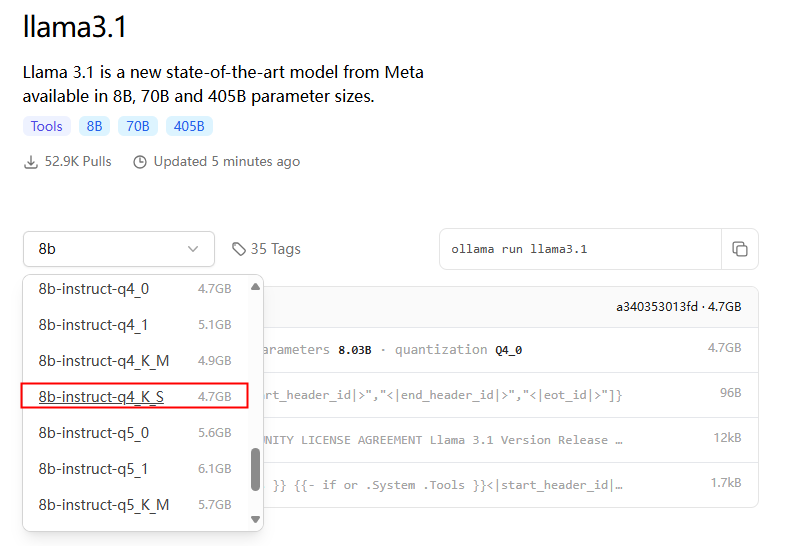Select 8b-instruct-q4_K_S from the list
Screen dimensions: 799x546
[x=135, y=396]
